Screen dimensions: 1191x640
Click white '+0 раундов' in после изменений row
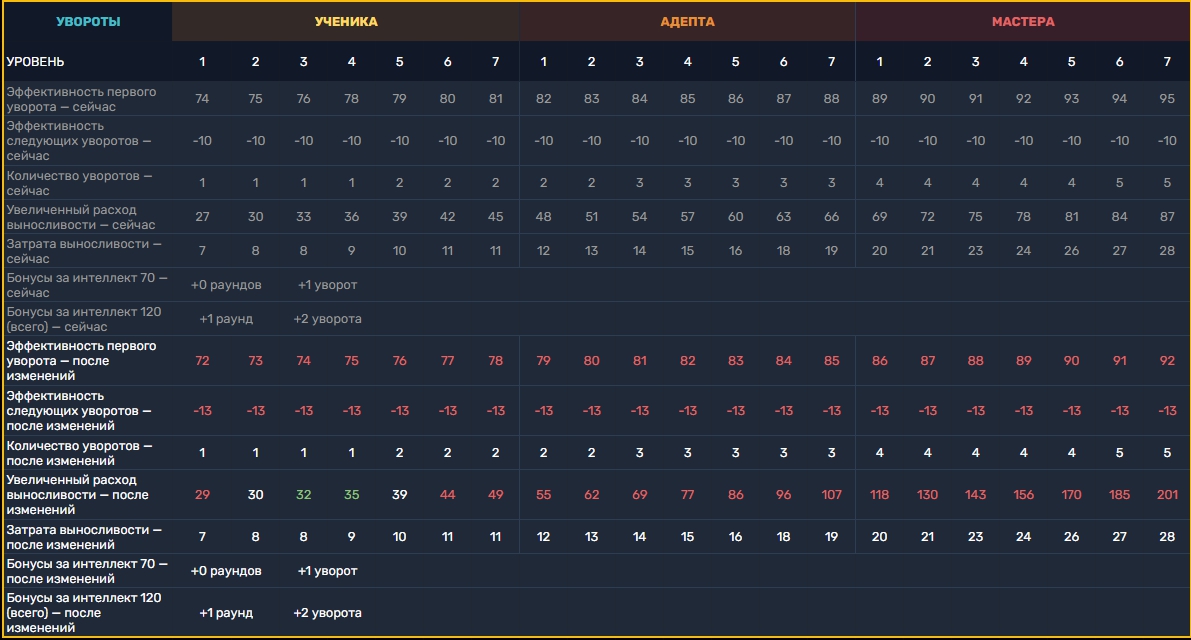point(226,572)
